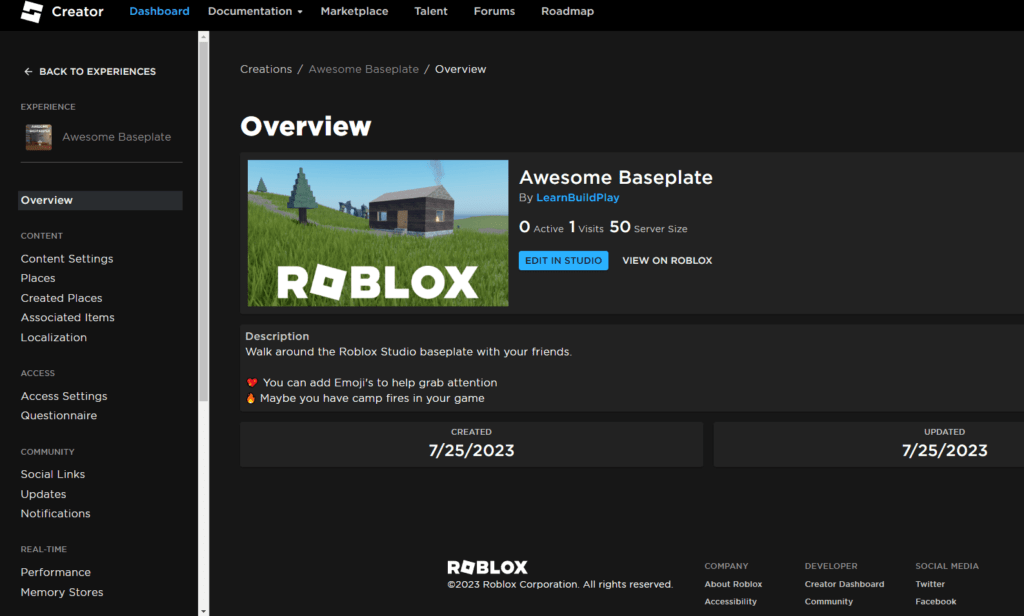This screenshot has height=616, width=1024.
Task: Click the footer Roblox logo
Action: pyautogui.click(x=487, y=567)
